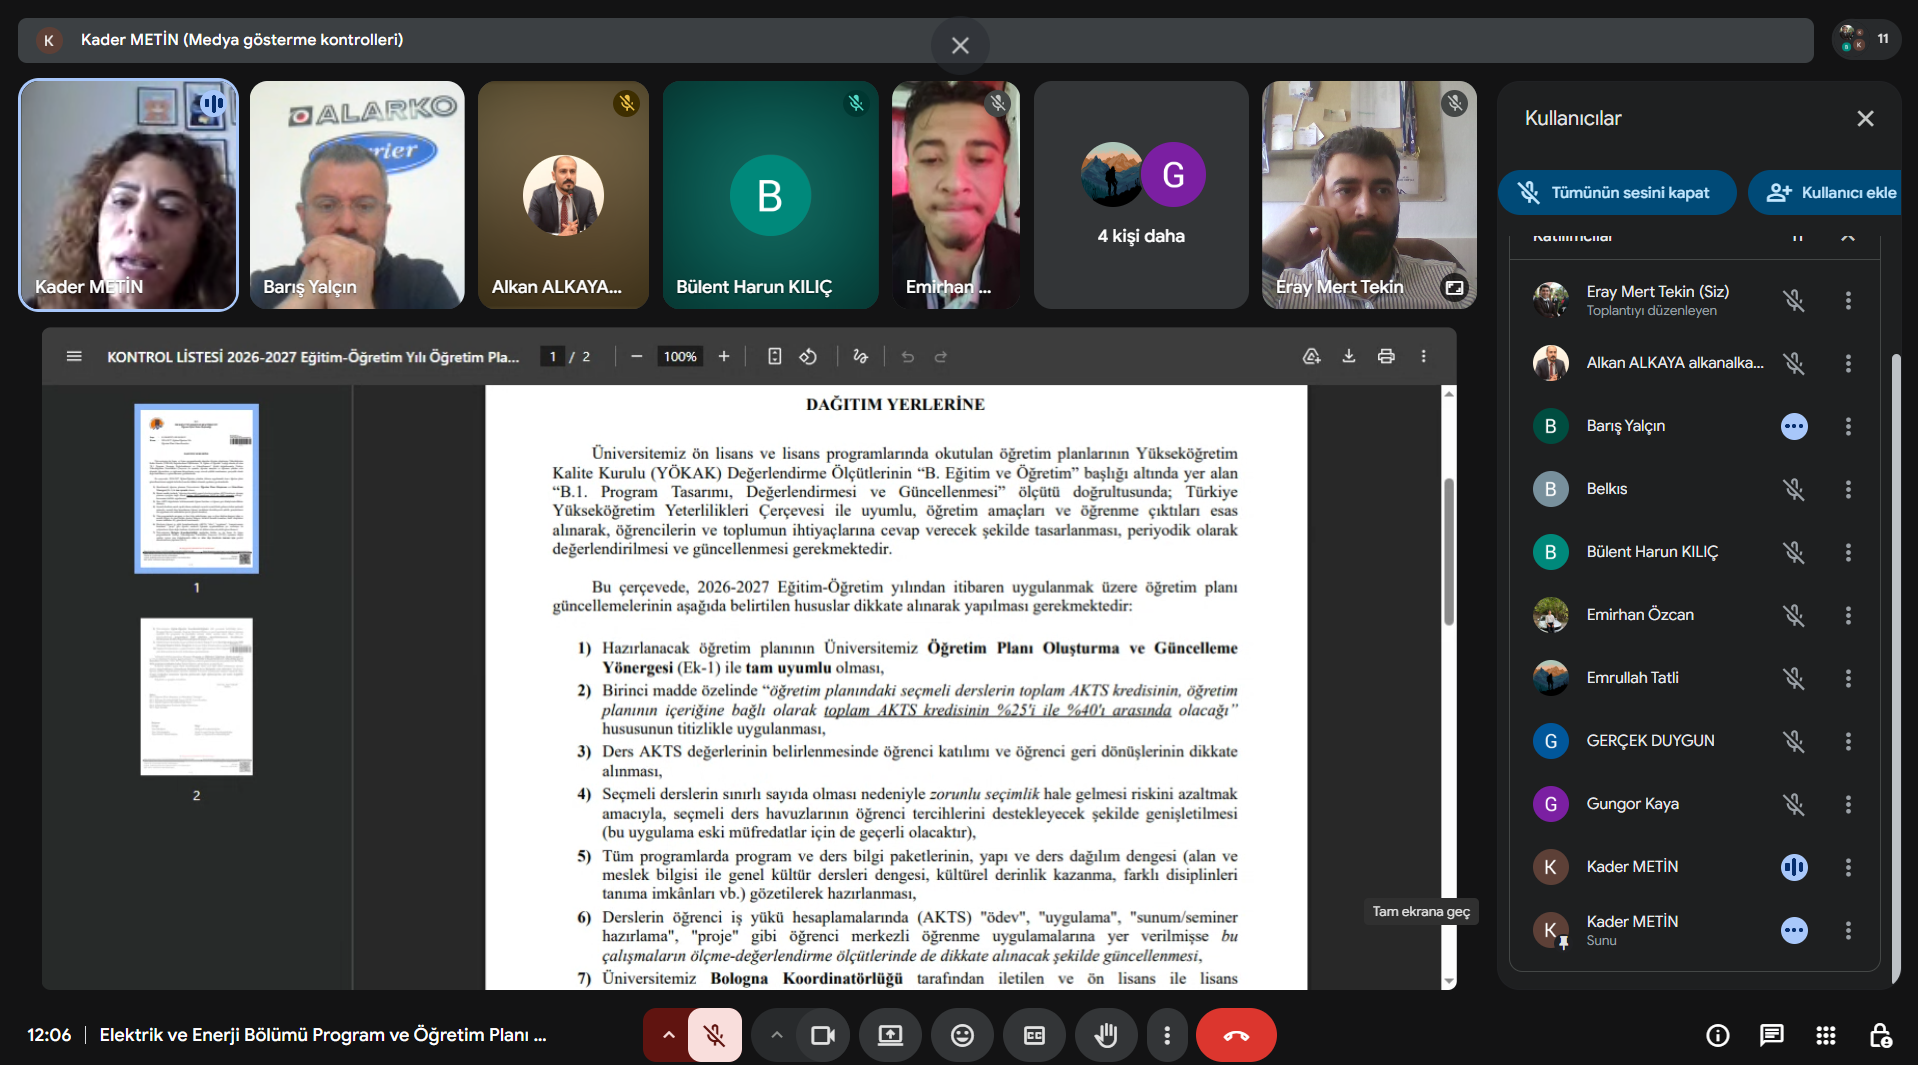Toggle the camera on or off
This screenshot has width=1918, height=1065.
[822, 1035]
